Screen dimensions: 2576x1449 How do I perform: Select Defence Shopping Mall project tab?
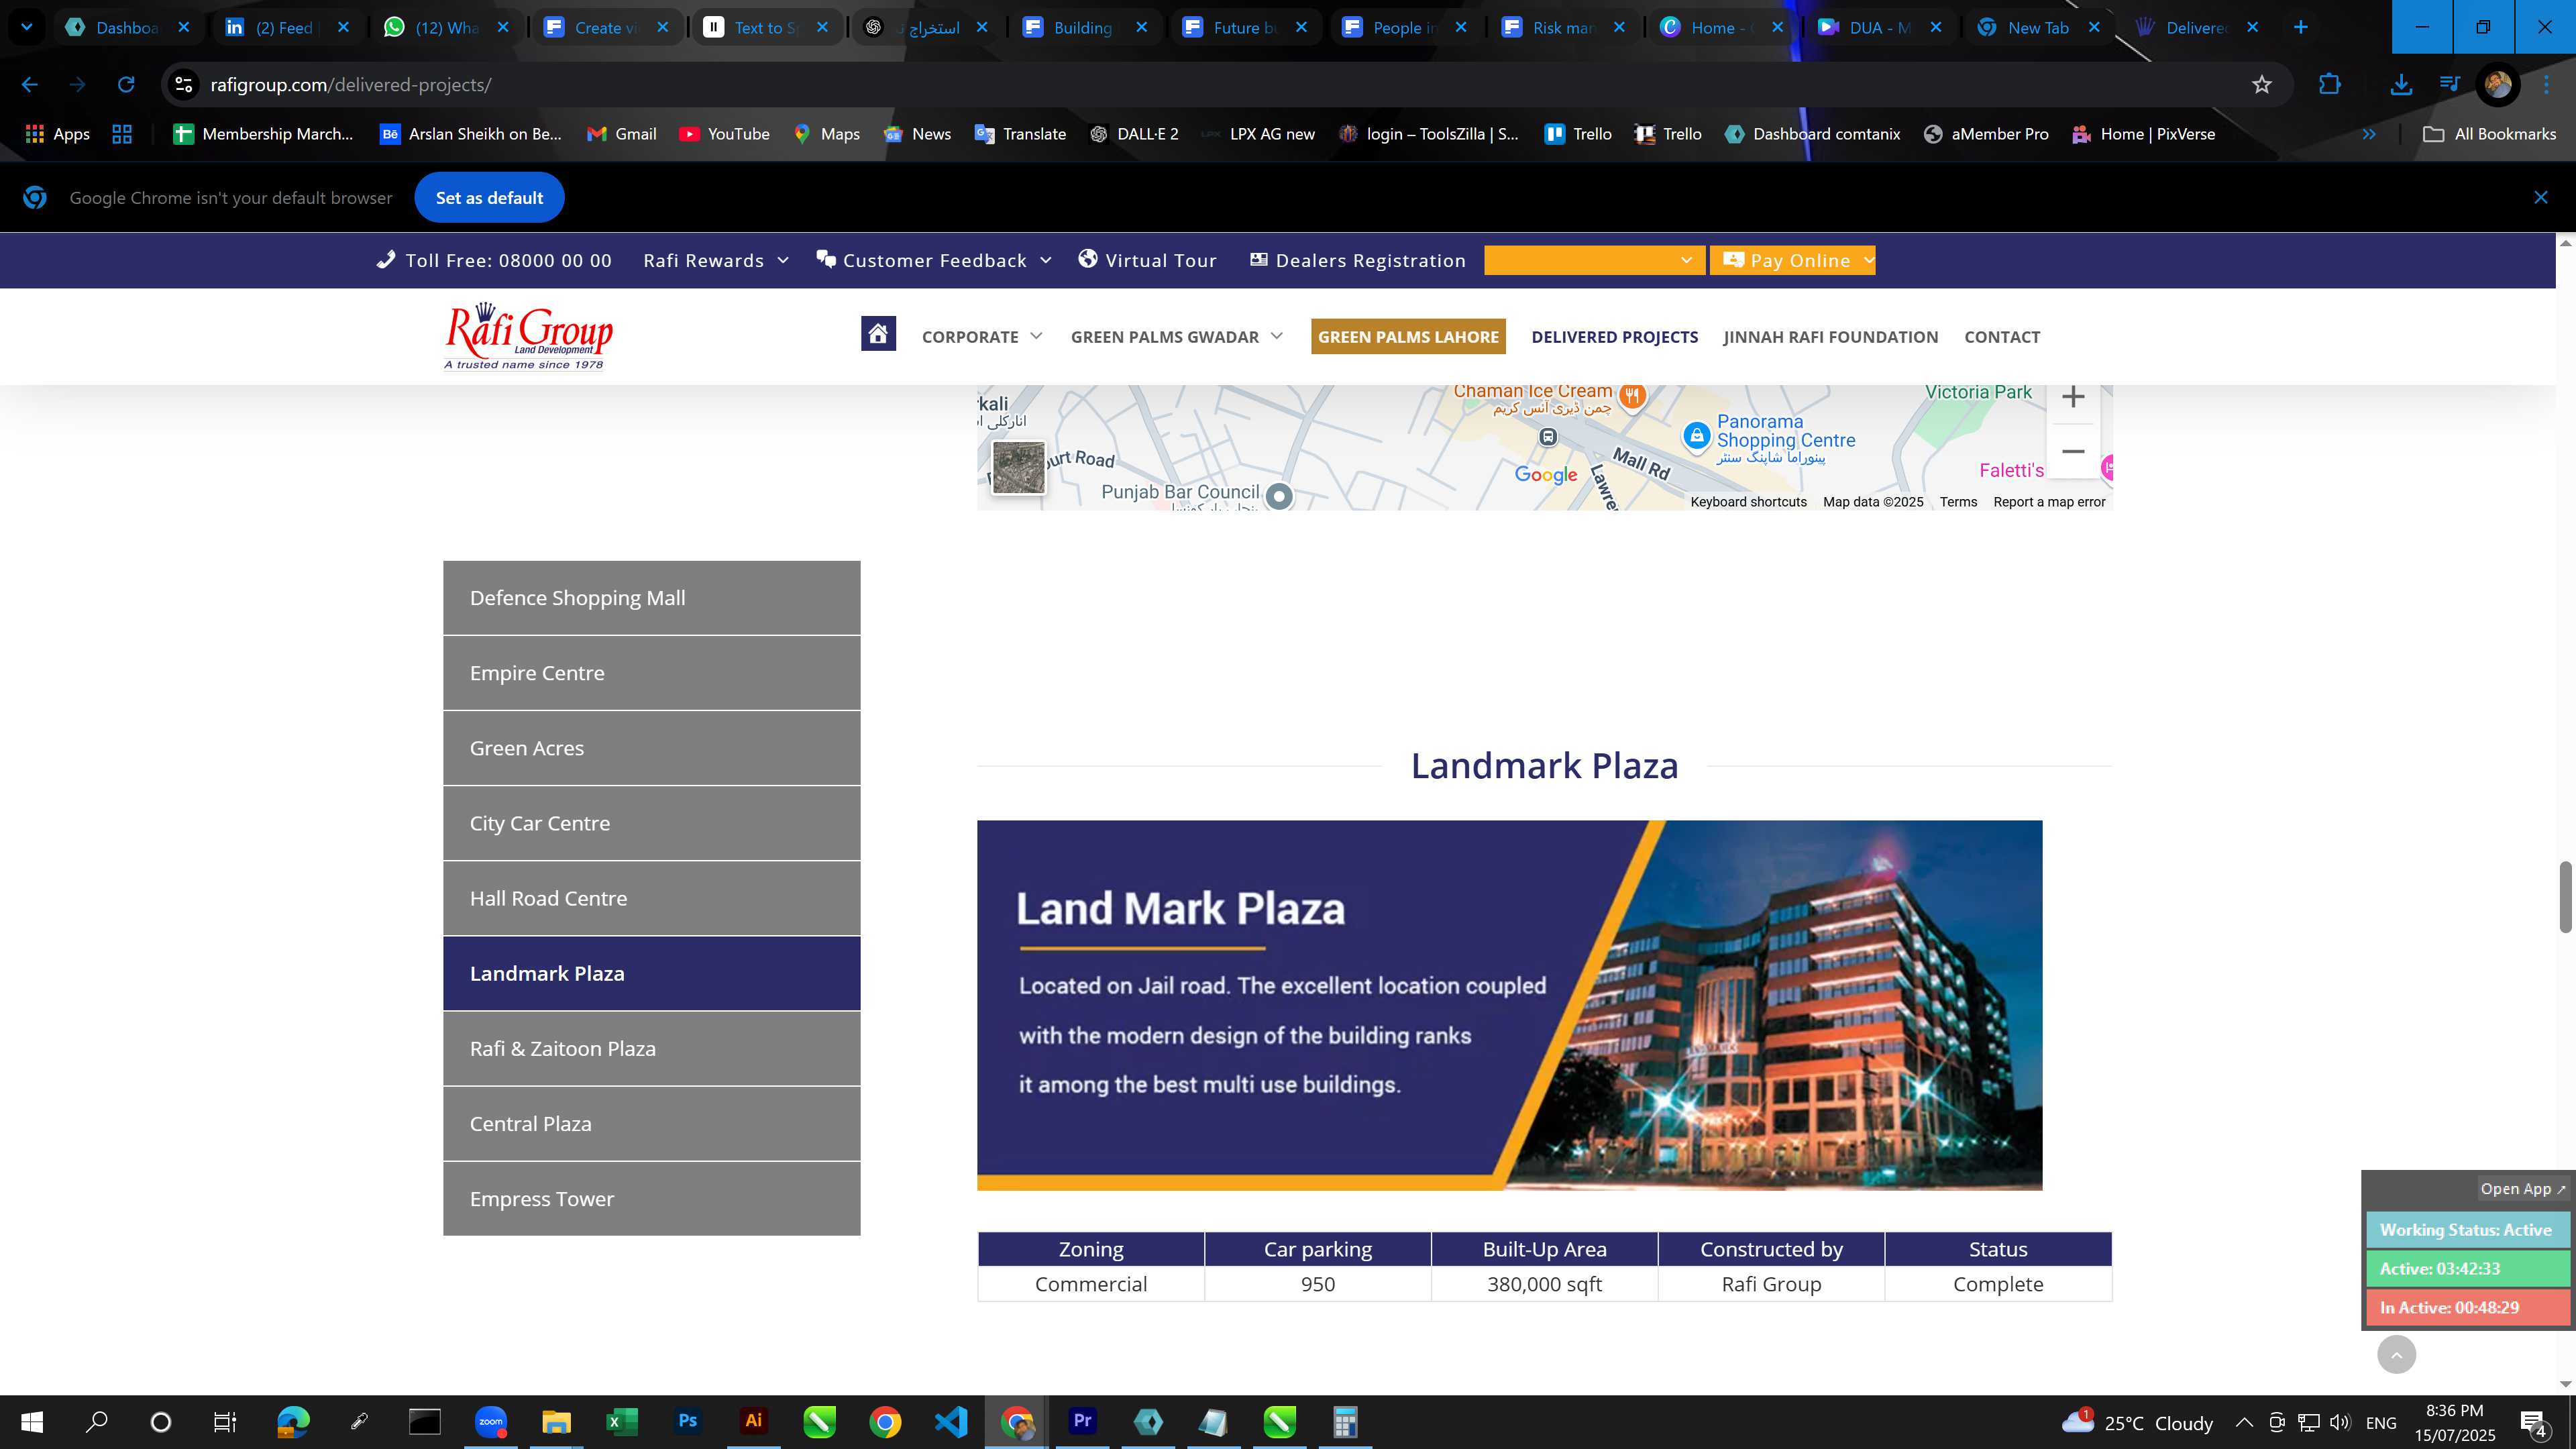[x=651, y=598]
